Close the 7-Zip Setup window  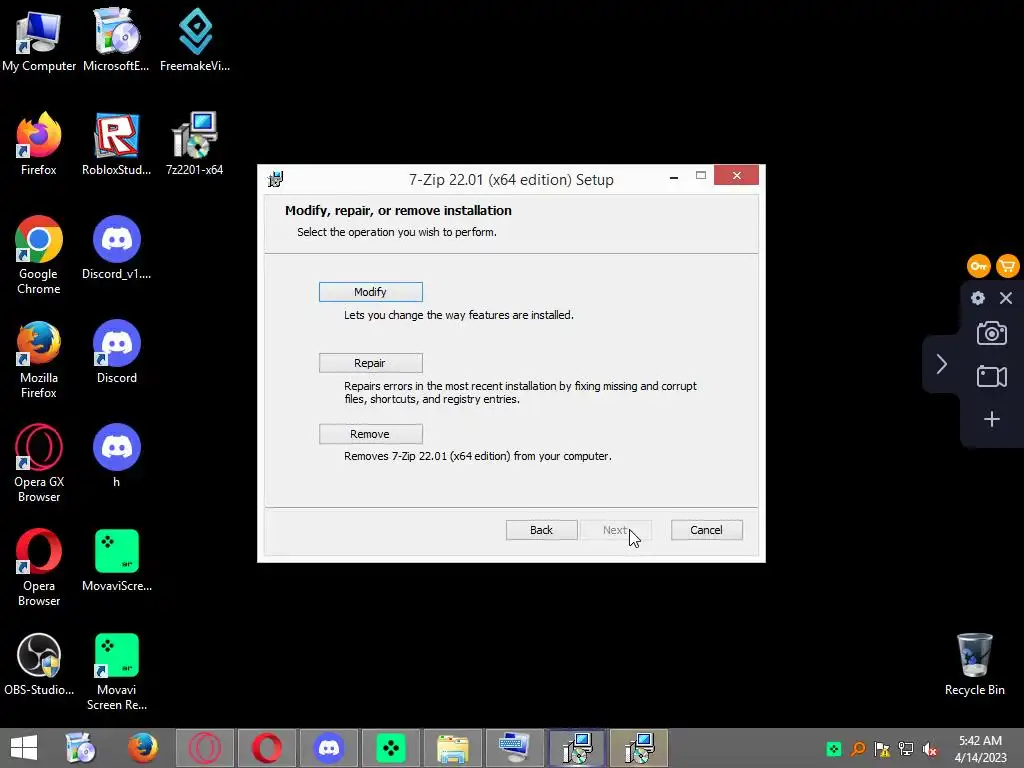click(x=736, y=176)
